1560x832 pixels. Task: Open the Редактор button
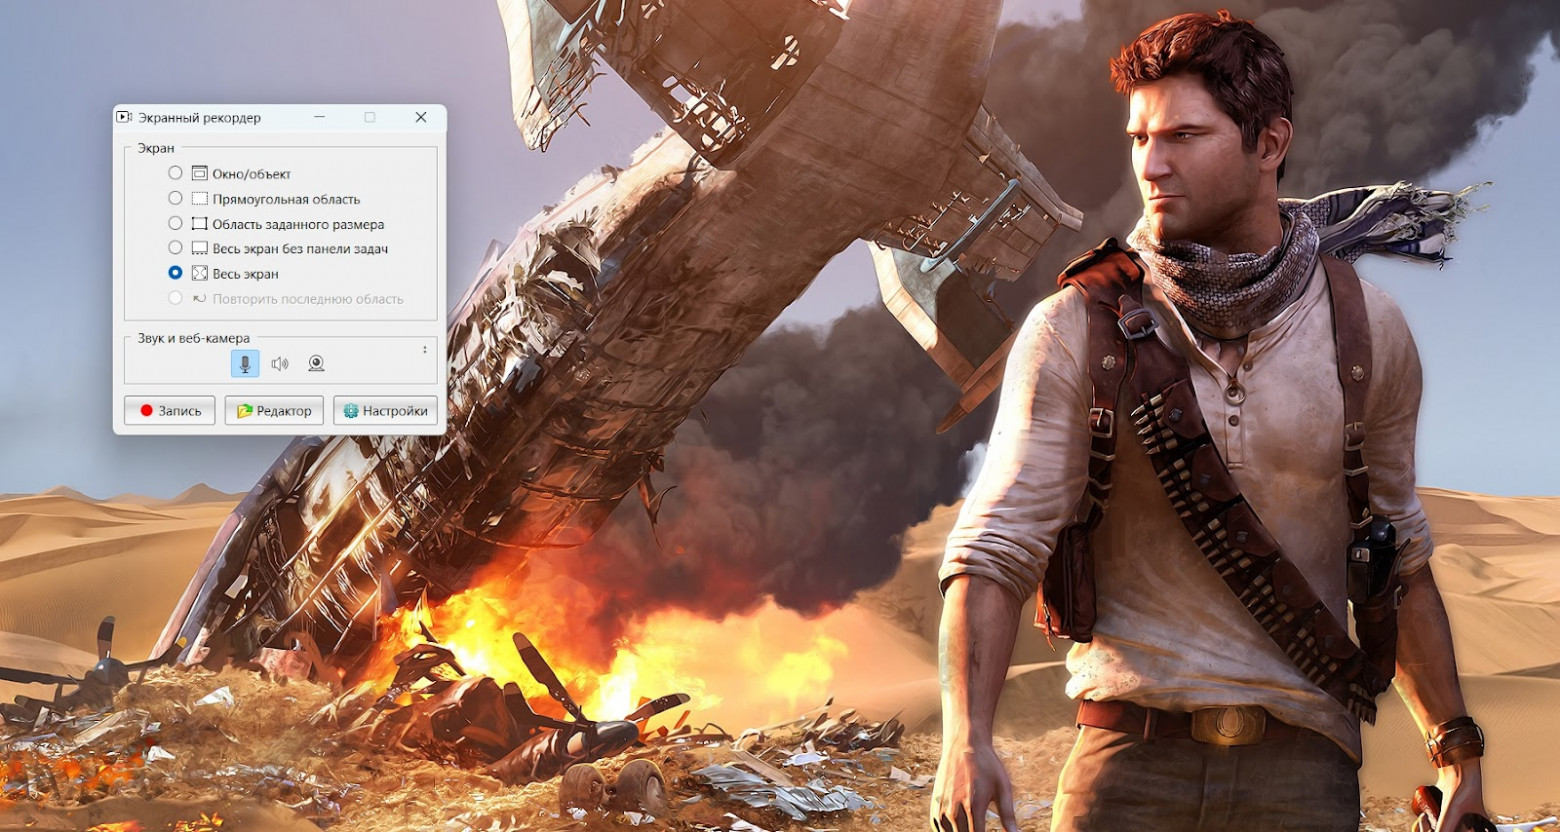274,411
